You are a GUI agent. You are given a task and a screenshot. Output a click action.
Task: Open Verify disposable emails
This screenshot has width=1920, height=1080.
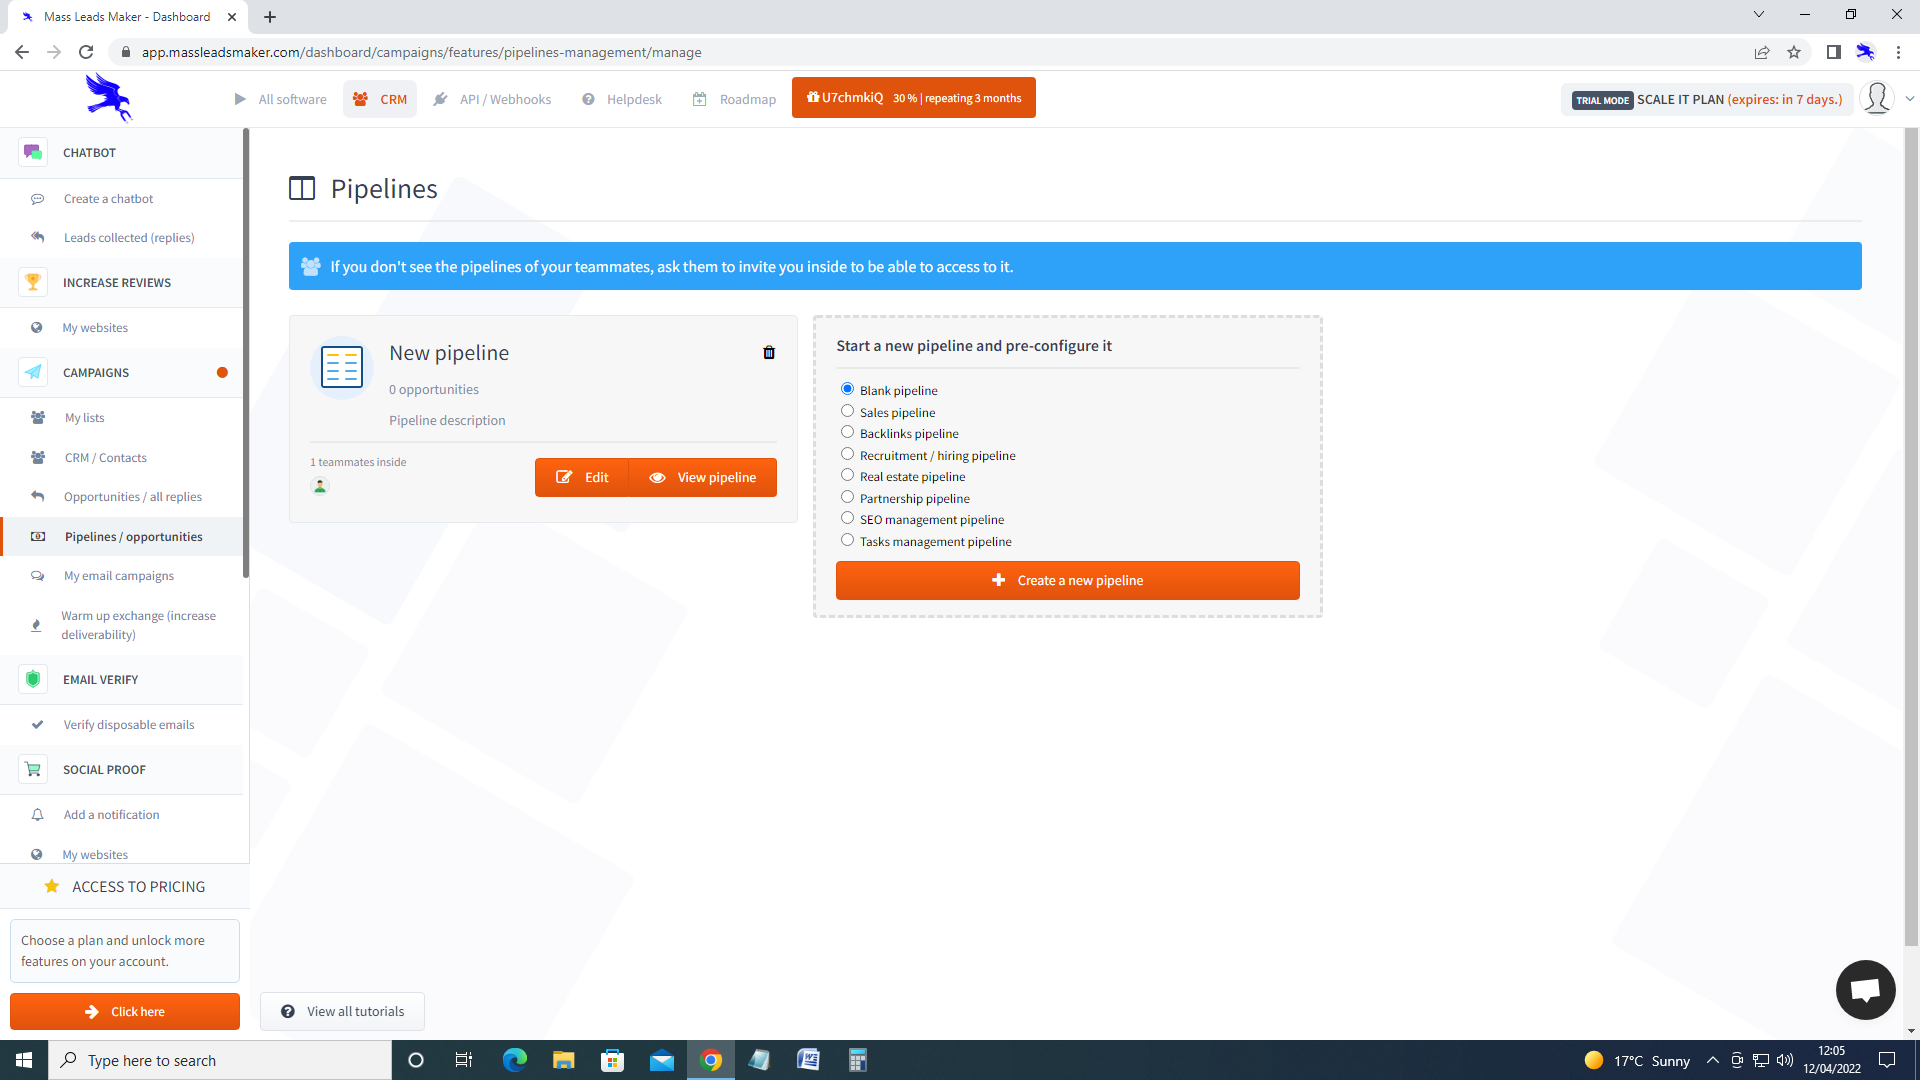(129, 724)
